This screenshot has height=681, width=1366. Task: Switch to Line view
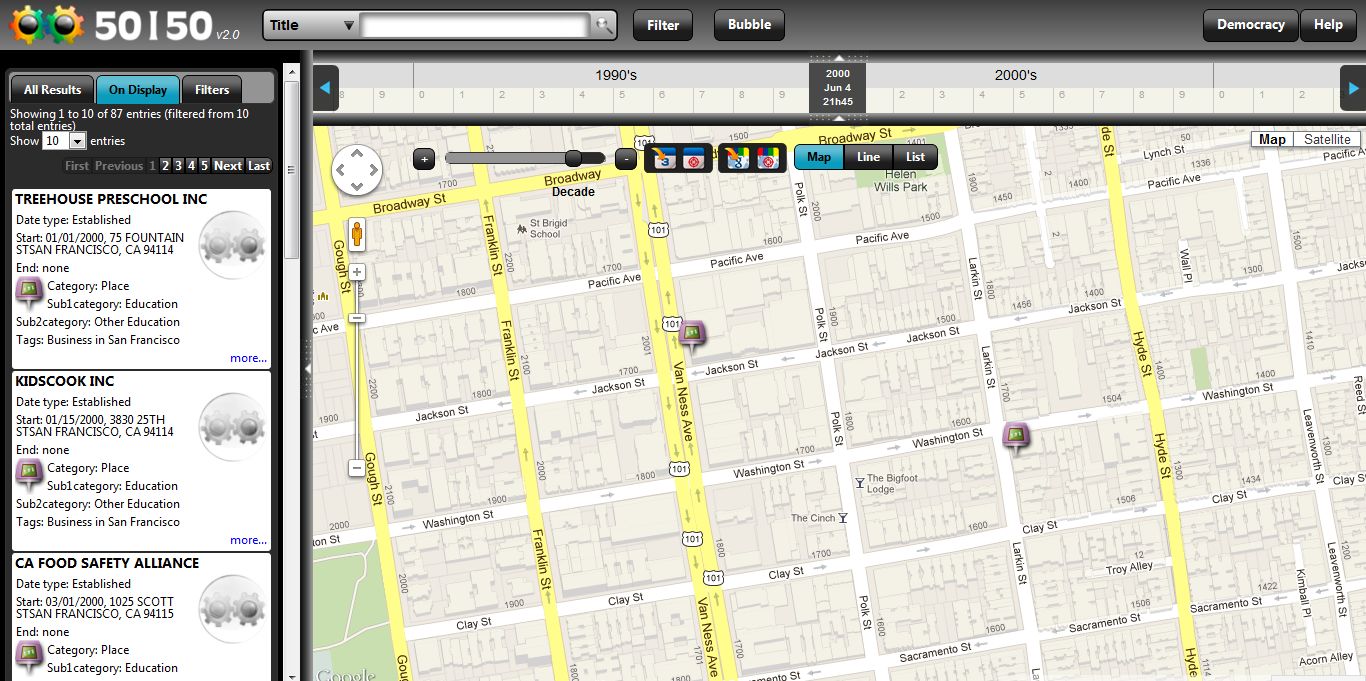click(868, 157)
